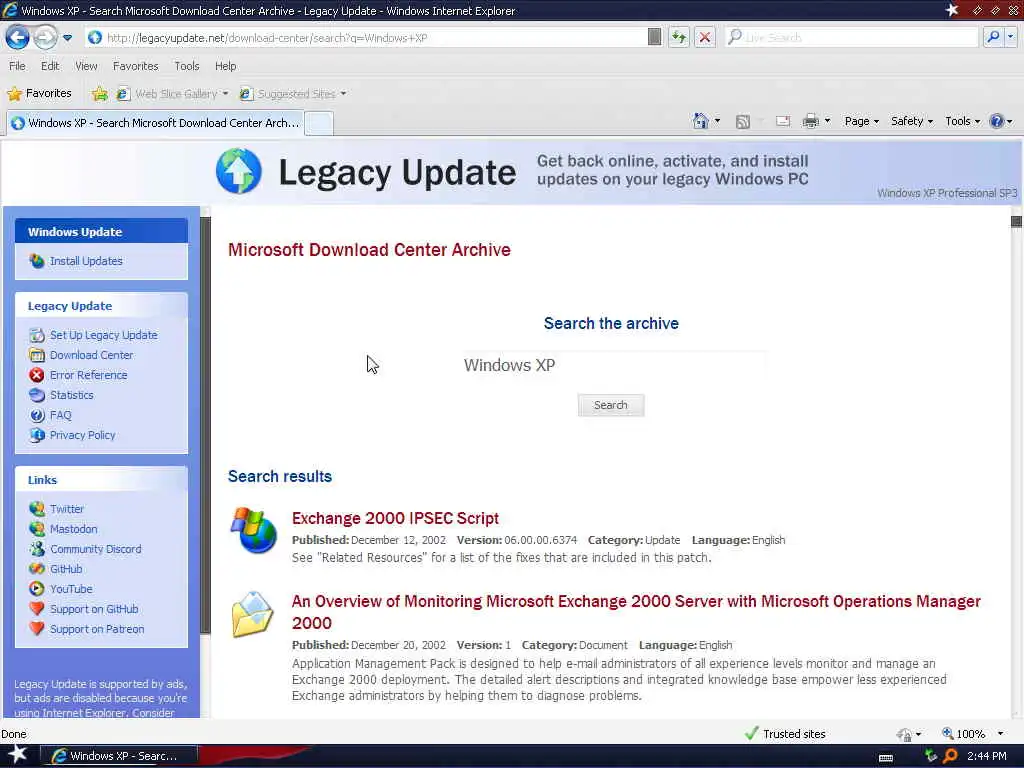Click the sidebar vertical scrollbar
1024x768 pixels.
click(x=206, y=424)
